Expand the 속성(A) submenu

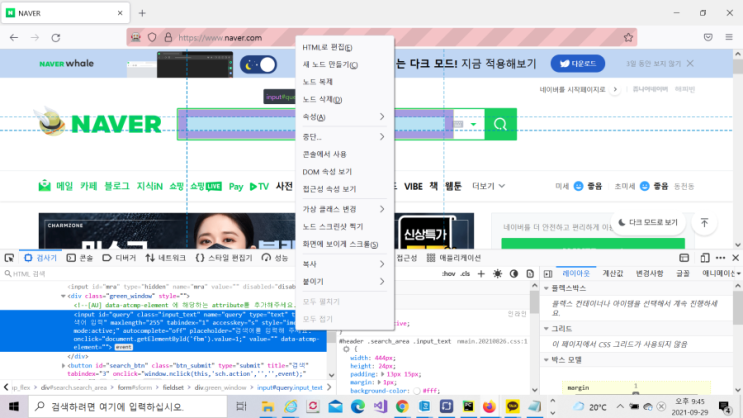(344, 117)
